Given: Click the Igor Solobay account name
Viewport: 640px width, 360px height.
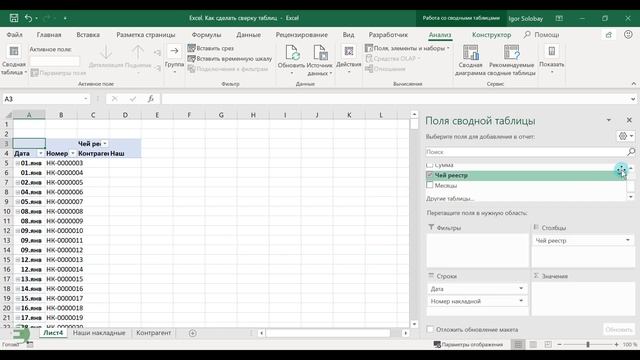Looking at the screenshot, I should coord(526,18).
